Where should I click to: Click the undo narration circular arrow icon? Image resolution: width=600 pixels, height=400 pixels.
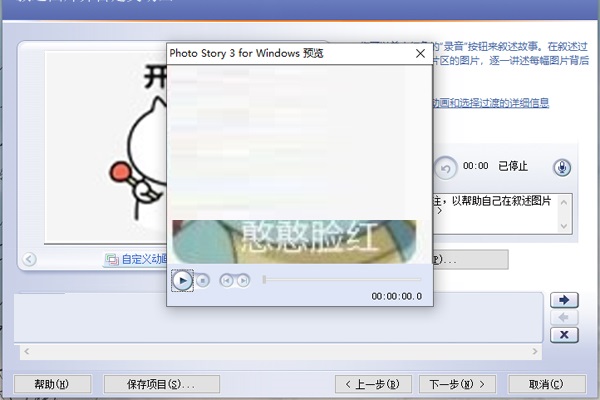[x=445, y=168]
